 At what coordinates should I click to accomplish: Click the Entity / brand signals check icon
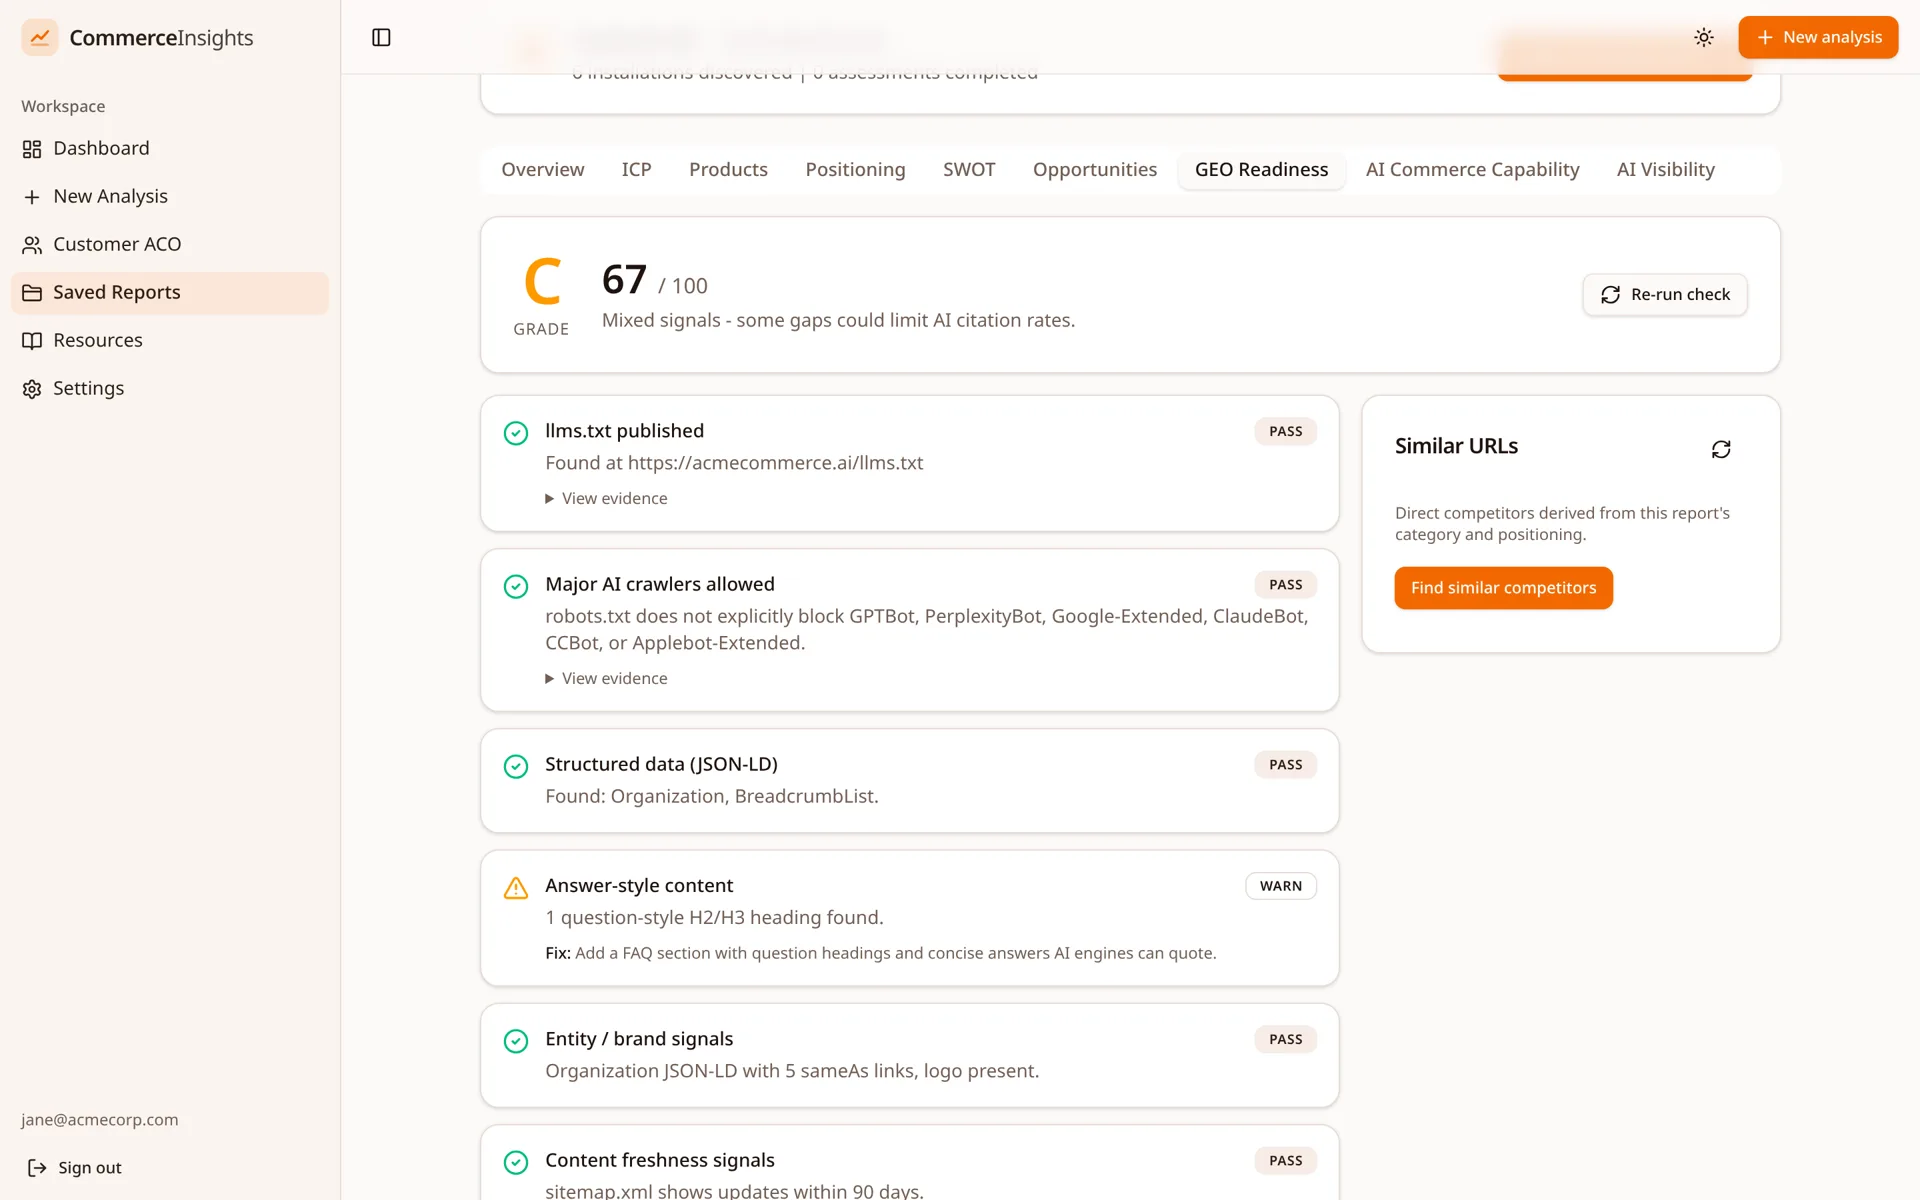516,1041
